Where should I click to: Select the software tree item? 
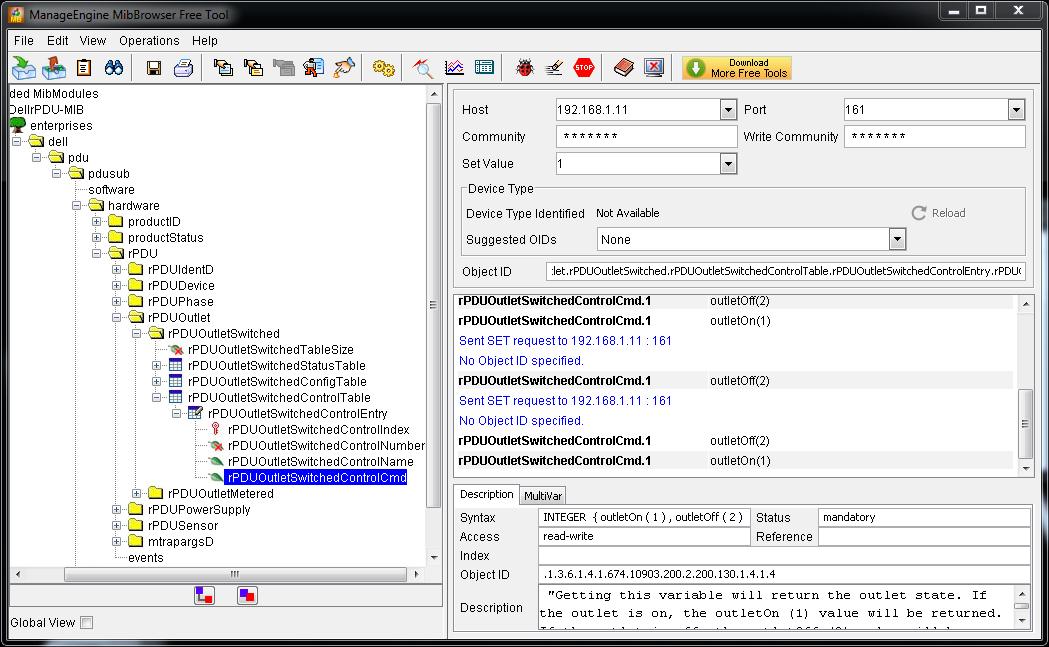(x=111, y=189)
